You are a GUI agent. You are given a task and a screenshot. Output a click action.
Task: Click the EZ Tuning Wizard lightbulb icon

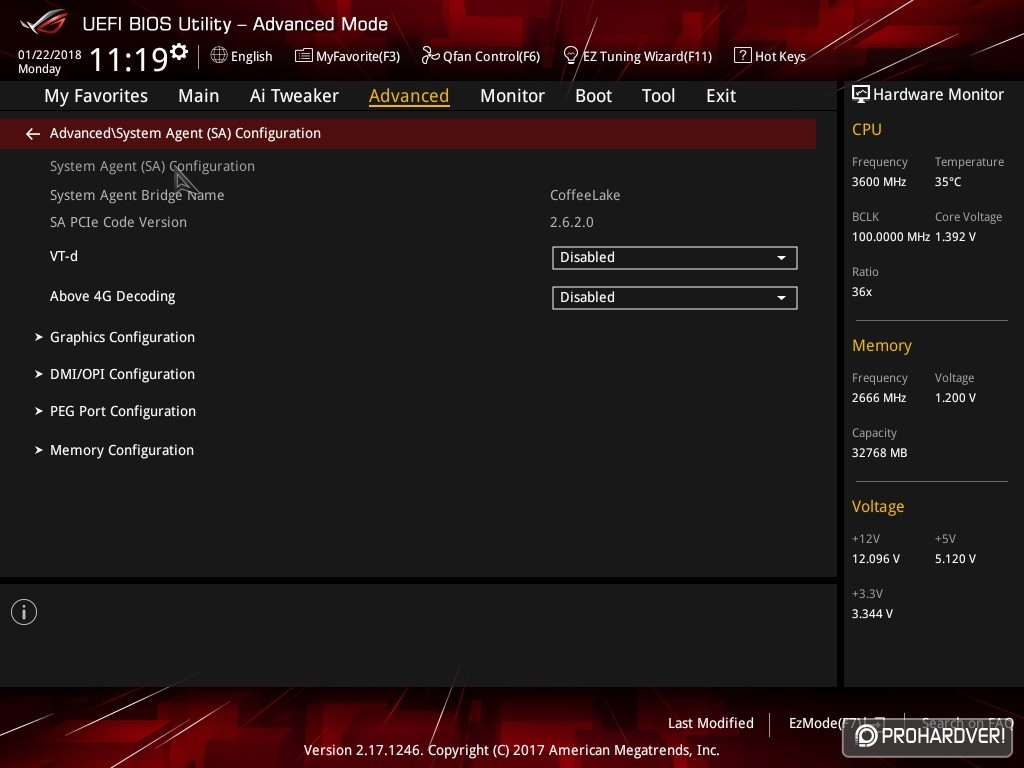[570, 56]
